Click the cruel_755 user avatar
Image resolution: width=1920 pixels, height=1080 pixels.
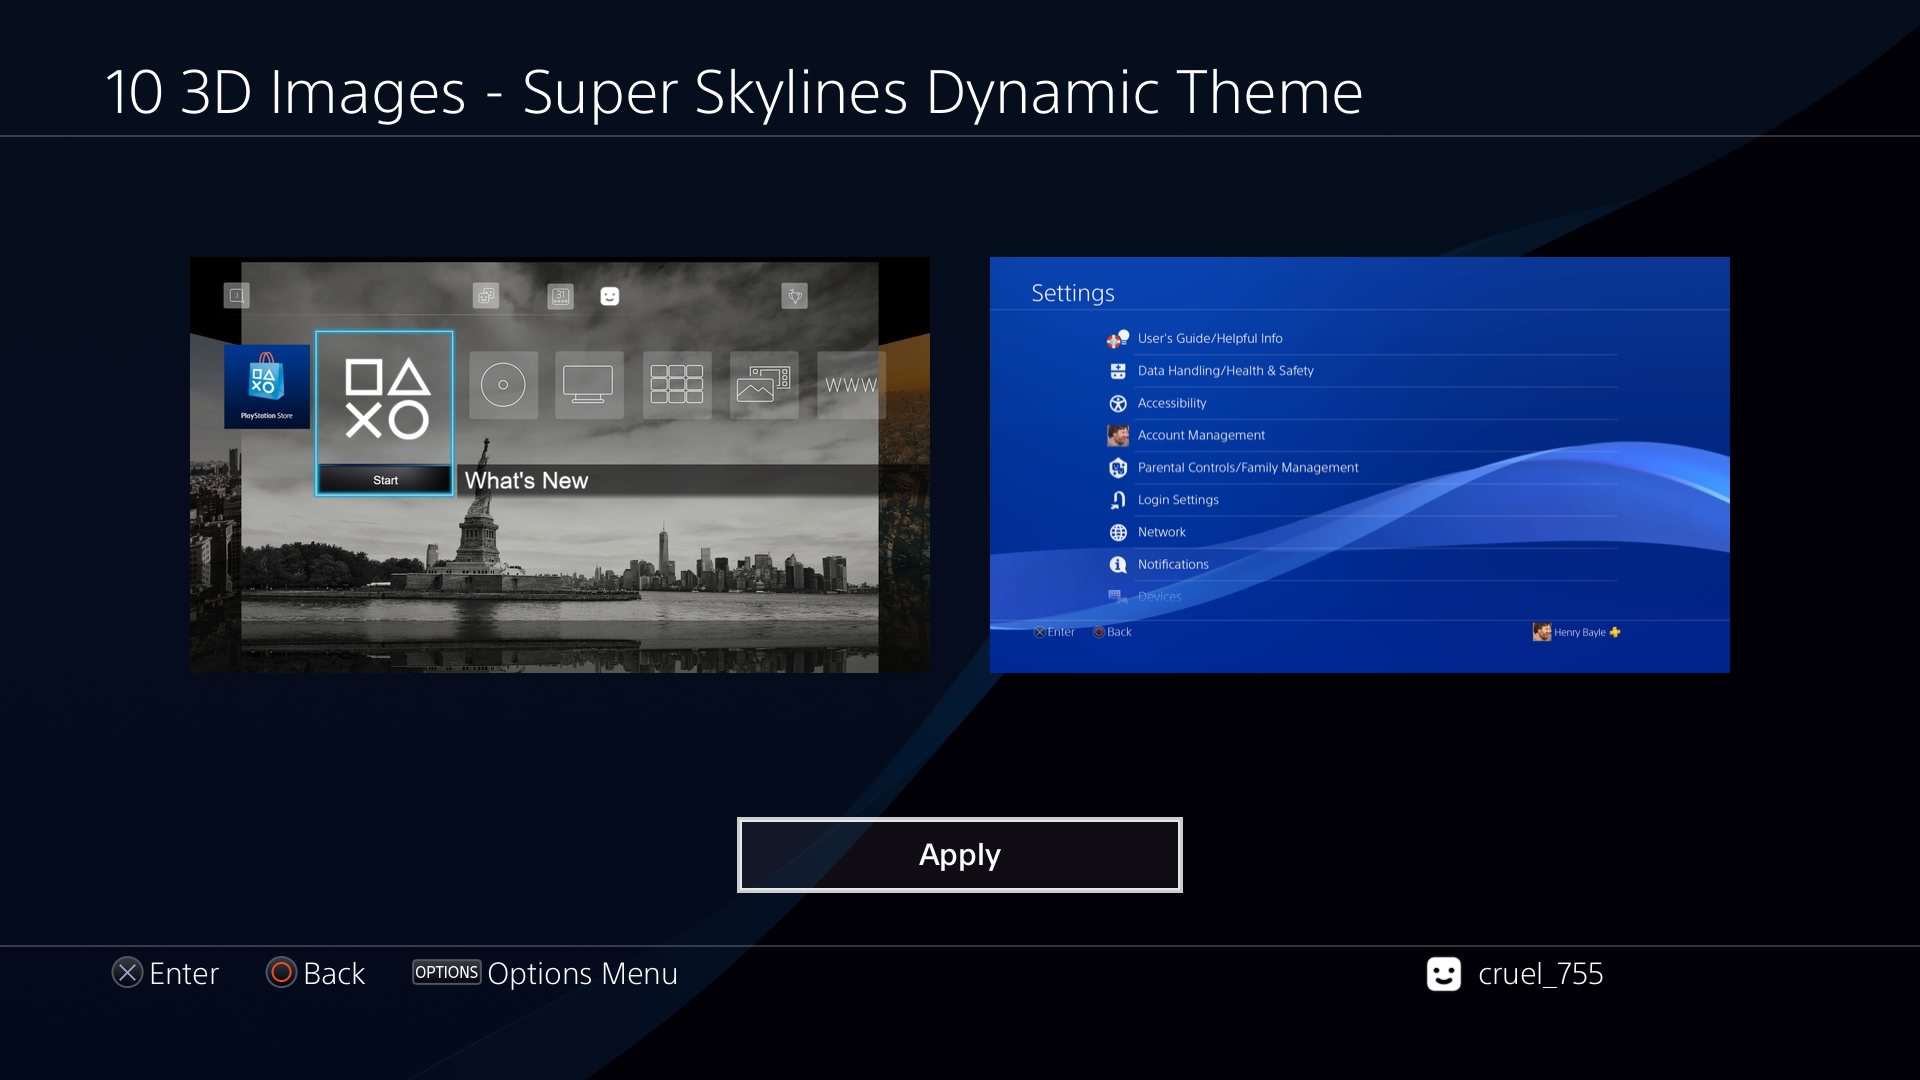[x=1443, y=974]
